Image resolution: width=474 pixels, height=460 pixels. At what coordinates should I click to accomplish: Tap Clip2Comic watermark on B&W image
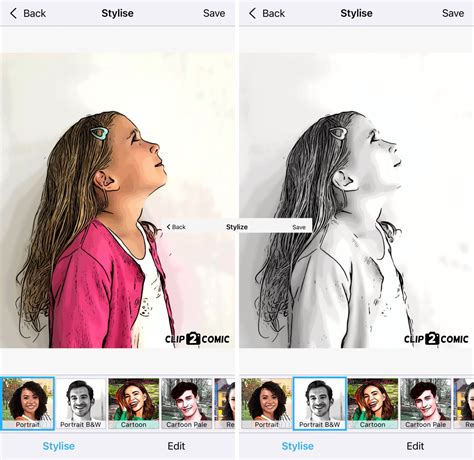[x=436, y=339]
